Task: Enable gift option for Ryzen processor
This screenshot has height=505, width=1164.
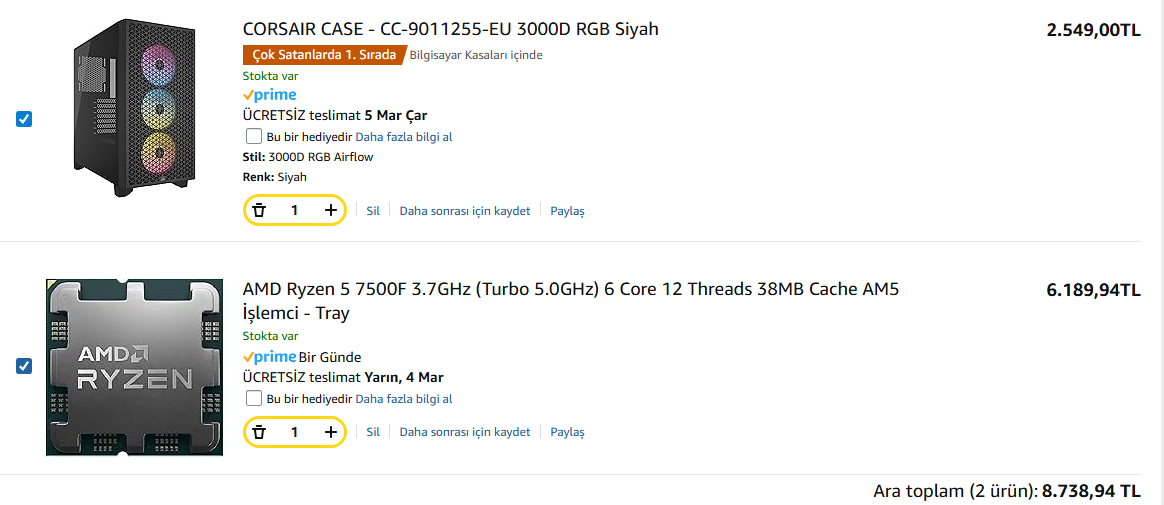Action: (254, 398)
